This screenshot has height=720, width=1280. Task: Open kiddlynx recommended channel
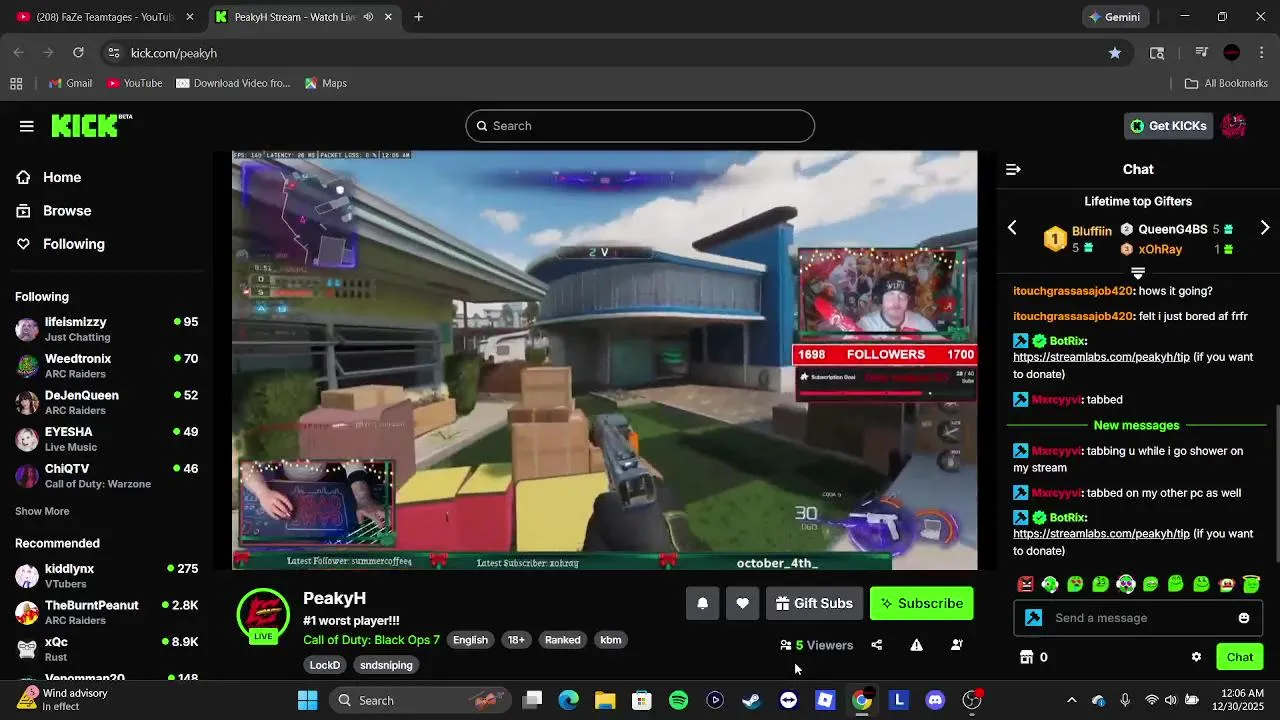coord(106,576)
